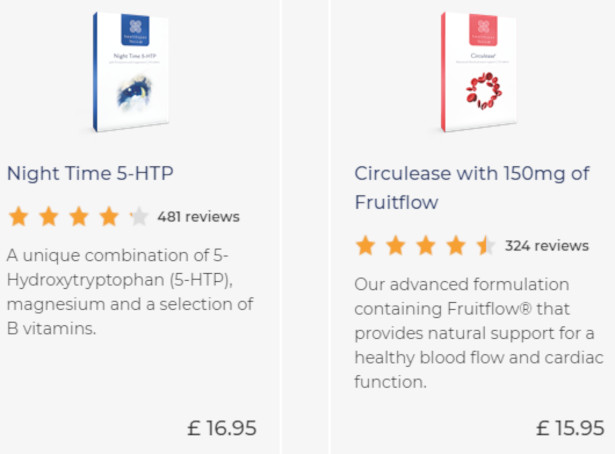Click fourth star of Night Time 5-HTP rating

109,216
